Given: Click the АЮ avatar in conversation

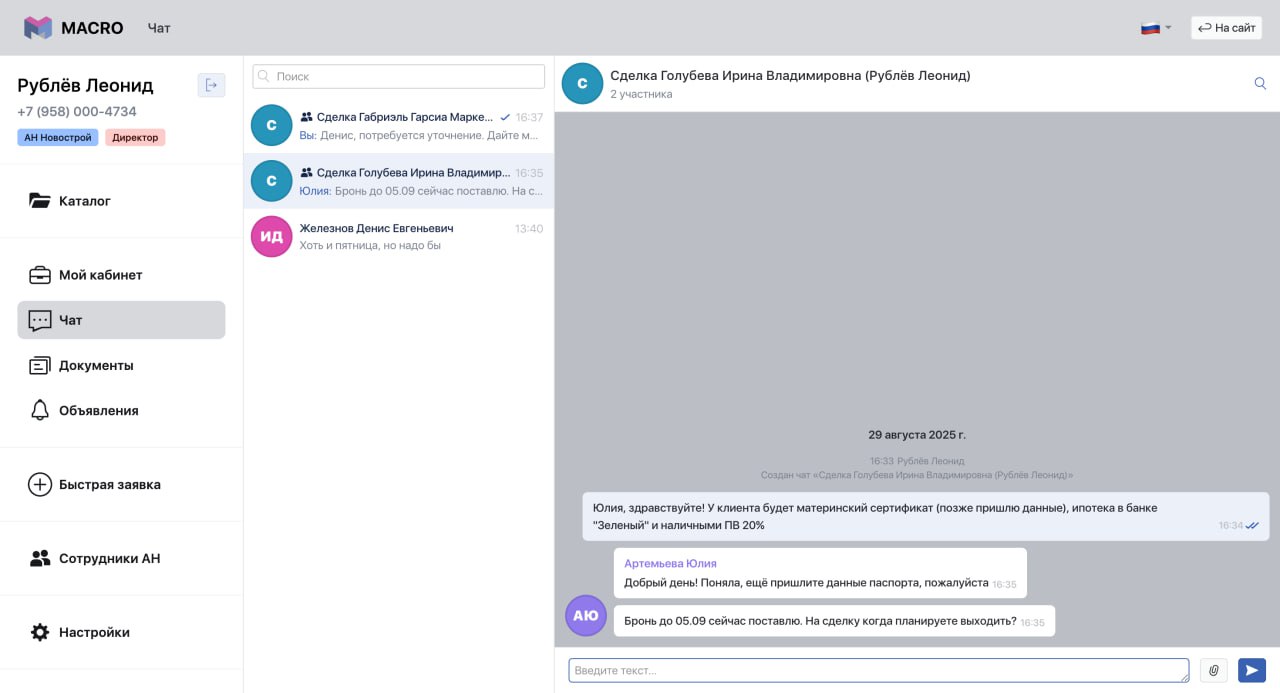Looking at the screenshot, I should tap(586, 616).
